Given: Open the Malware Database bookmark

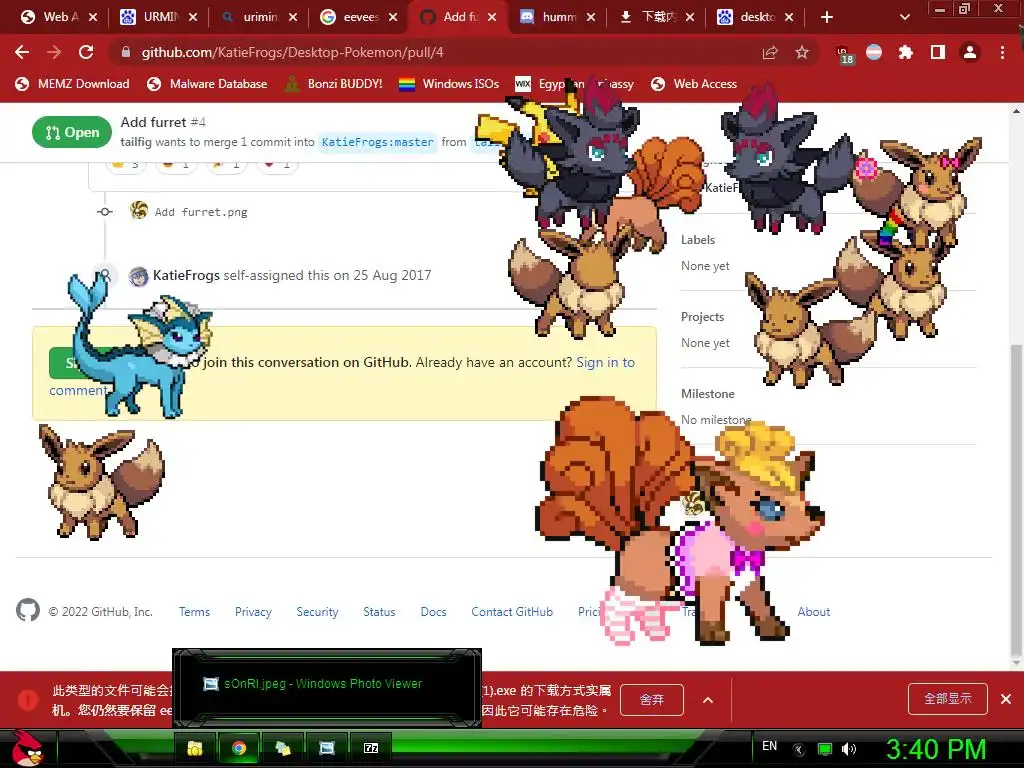Looking at the screenshot, I should (x=208, y=84).
